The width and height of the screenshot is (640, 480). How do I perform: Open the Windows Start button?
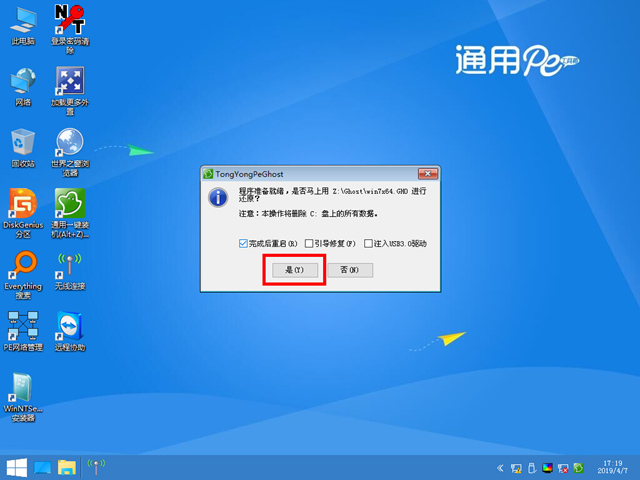point(17,468)
